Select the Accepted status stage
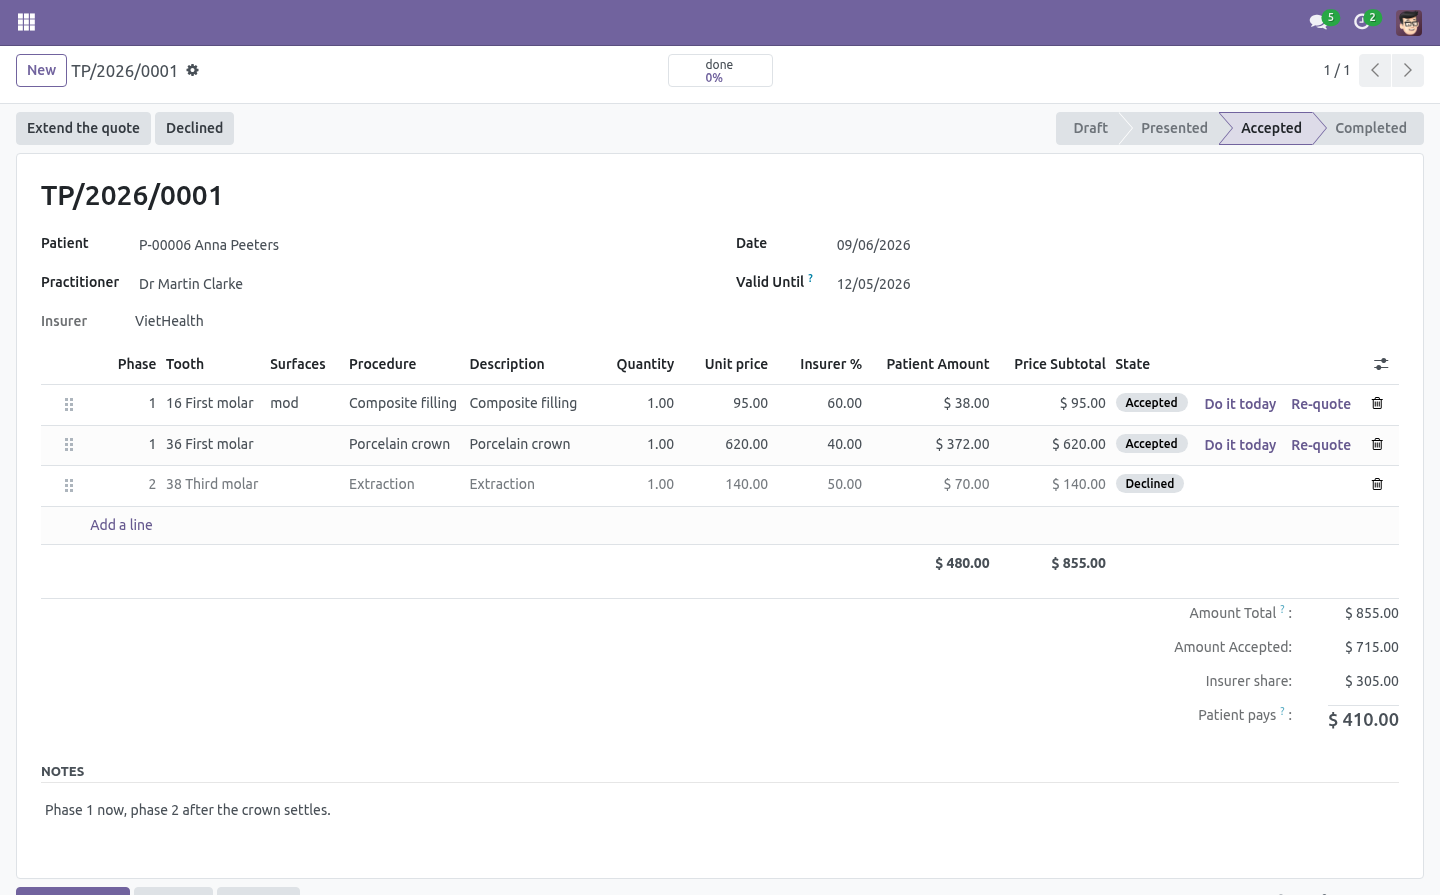 (1271, 128)
